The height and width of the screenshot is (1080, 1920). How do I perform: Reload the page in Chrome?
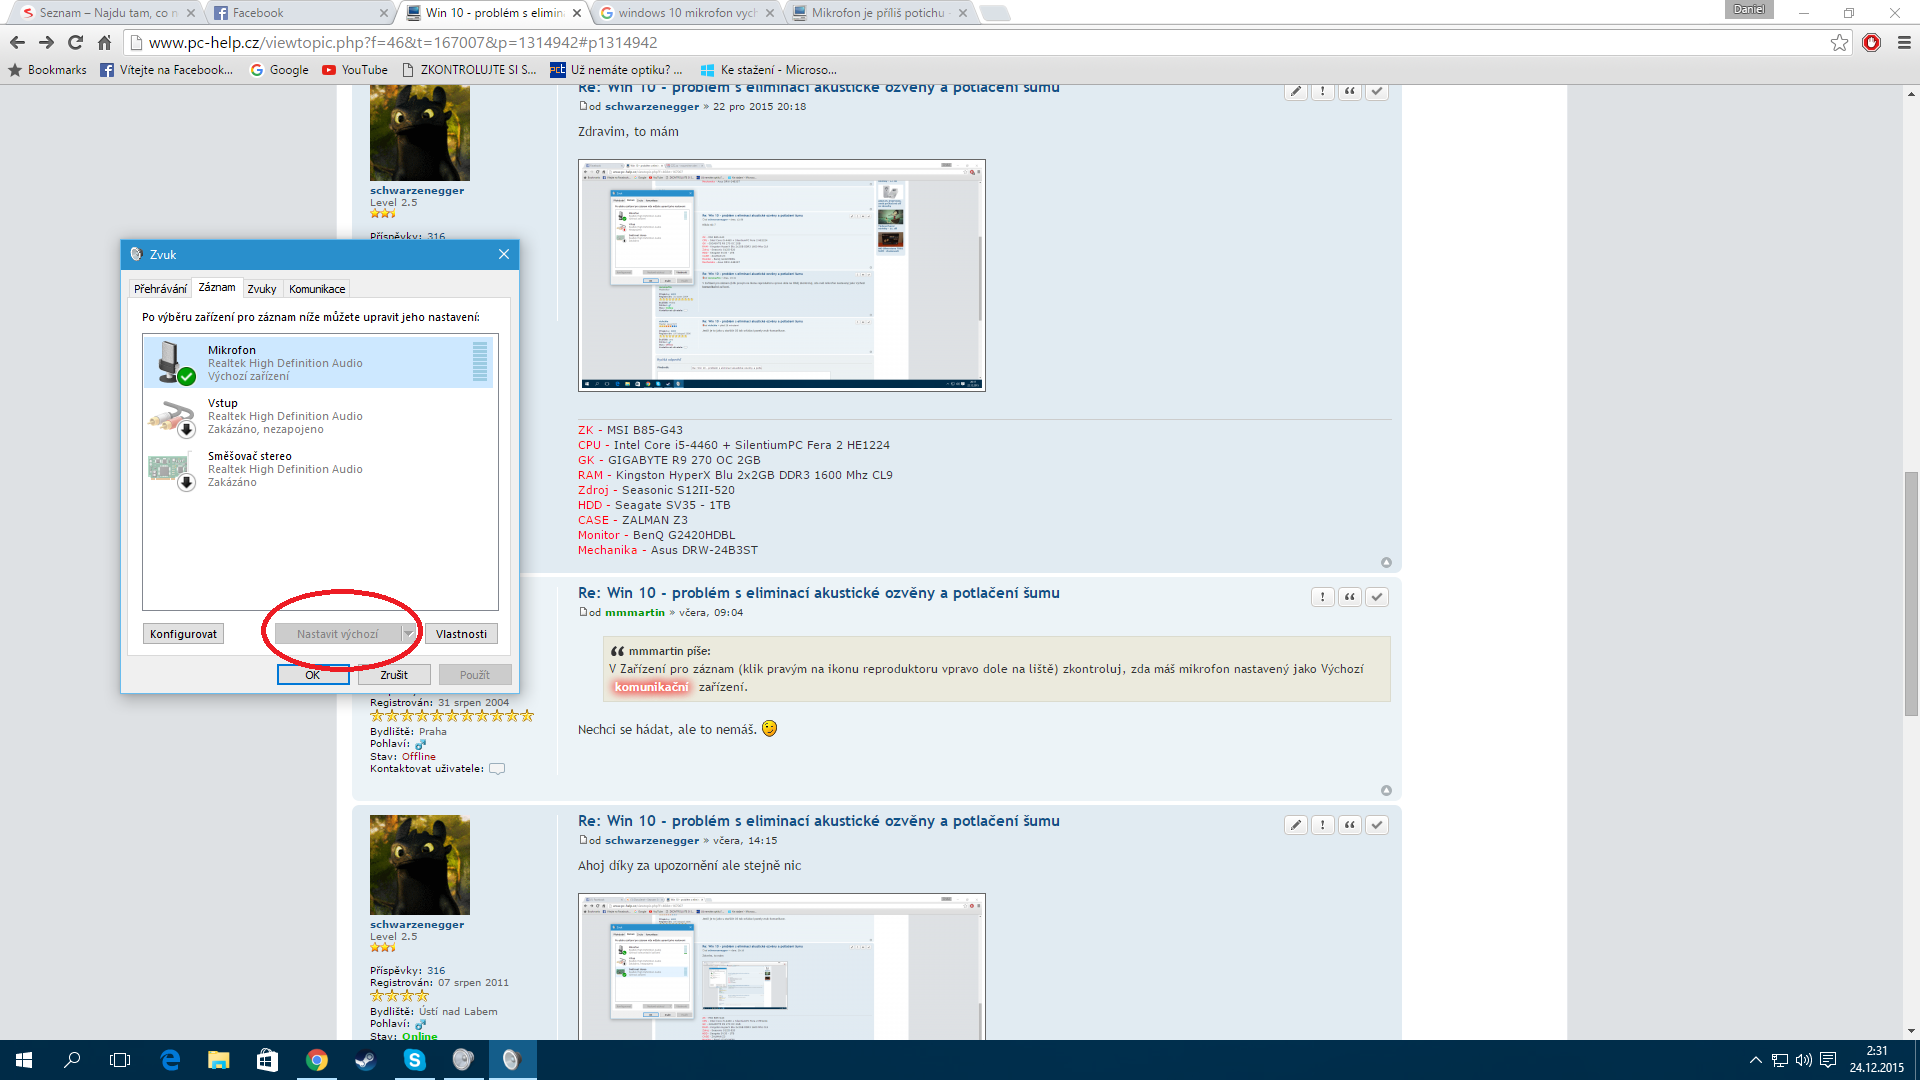(75, 42)
